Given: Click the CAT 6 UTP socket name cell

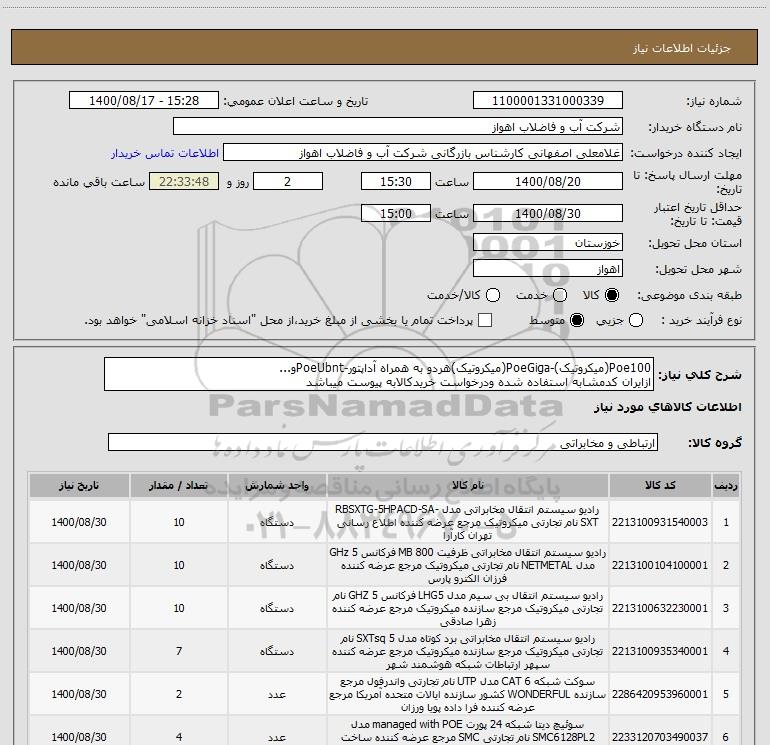Looking at the screenshot, I should click(x=468, y=694).
